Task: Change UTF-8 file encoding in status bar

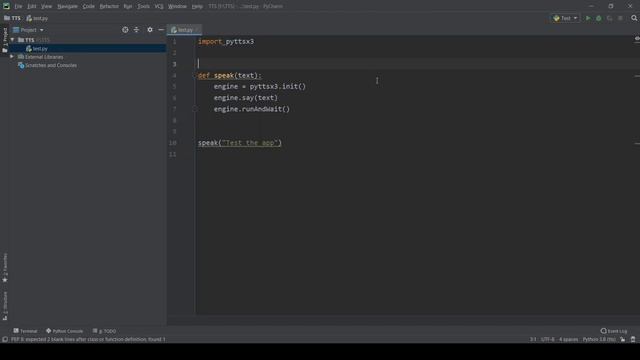Action: 548,340
